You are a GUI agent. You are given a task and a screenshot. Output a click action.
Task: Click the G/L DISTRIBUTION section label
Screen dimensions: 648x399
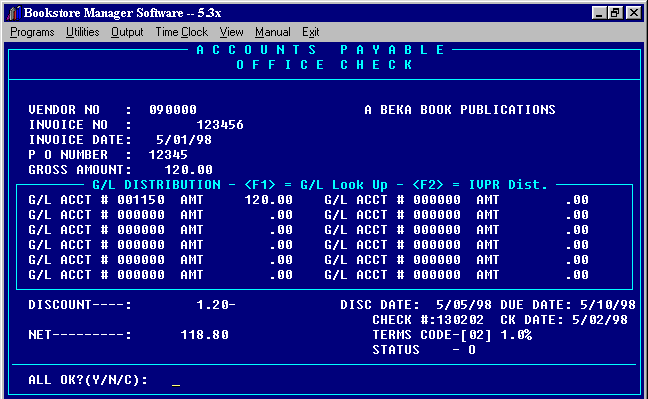click(x=156, y=185)
